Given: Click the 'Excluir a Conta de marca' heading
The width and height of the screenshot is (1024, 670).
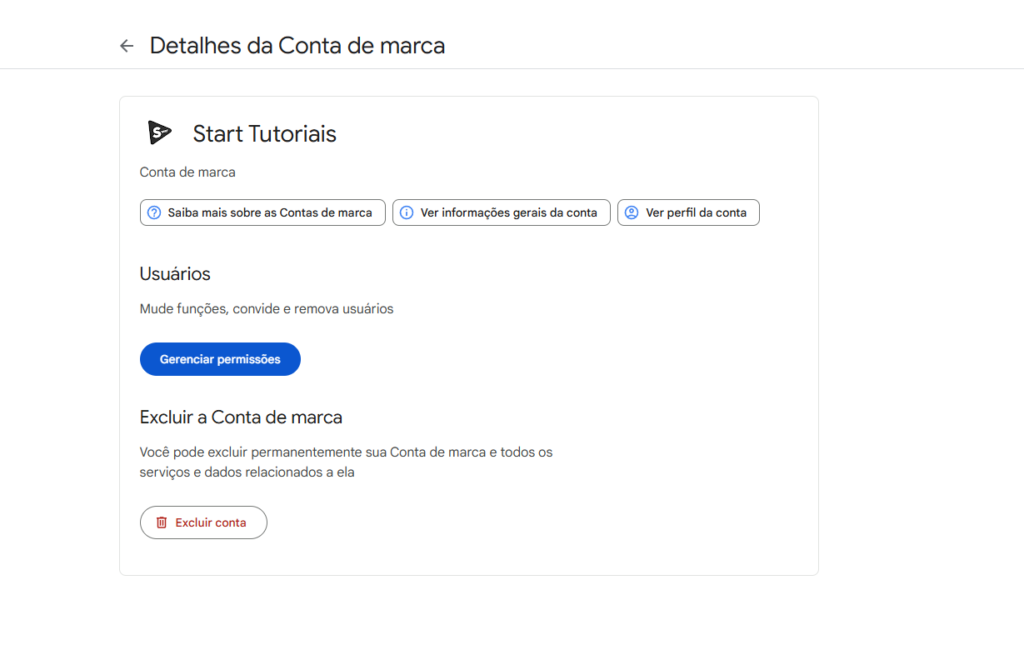Looking at the screenshot, I should click(241, 417).
